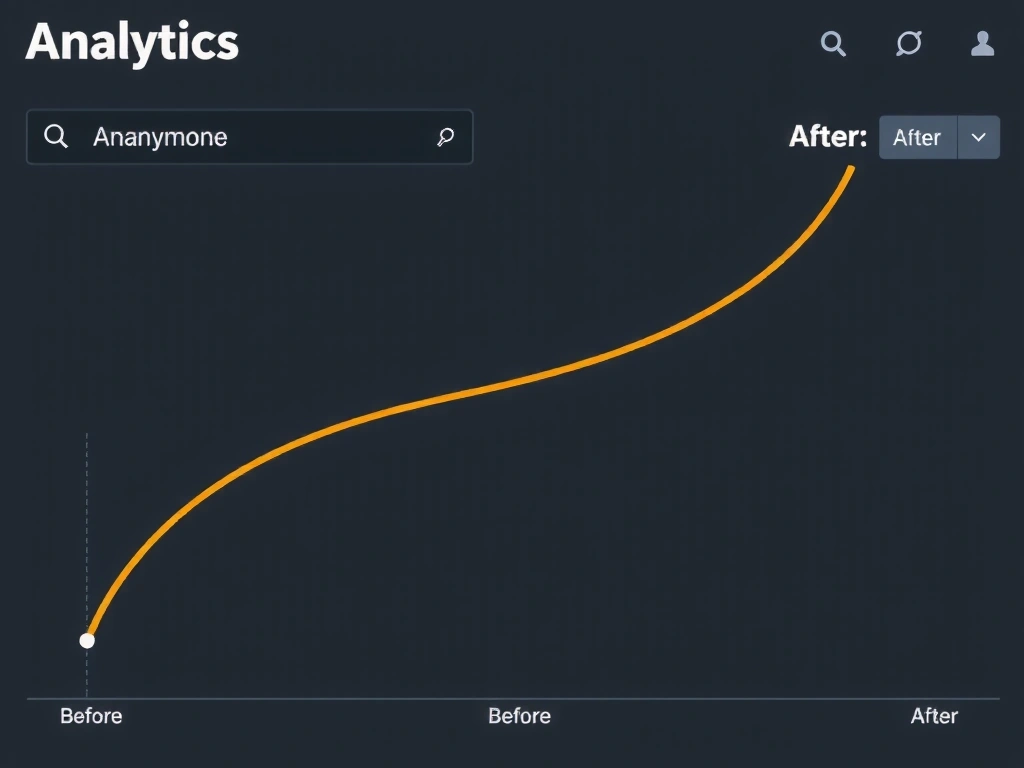Click the small search icon at the search box's right end
This screenshot has height=768, width=1024.
coord(445,138)
